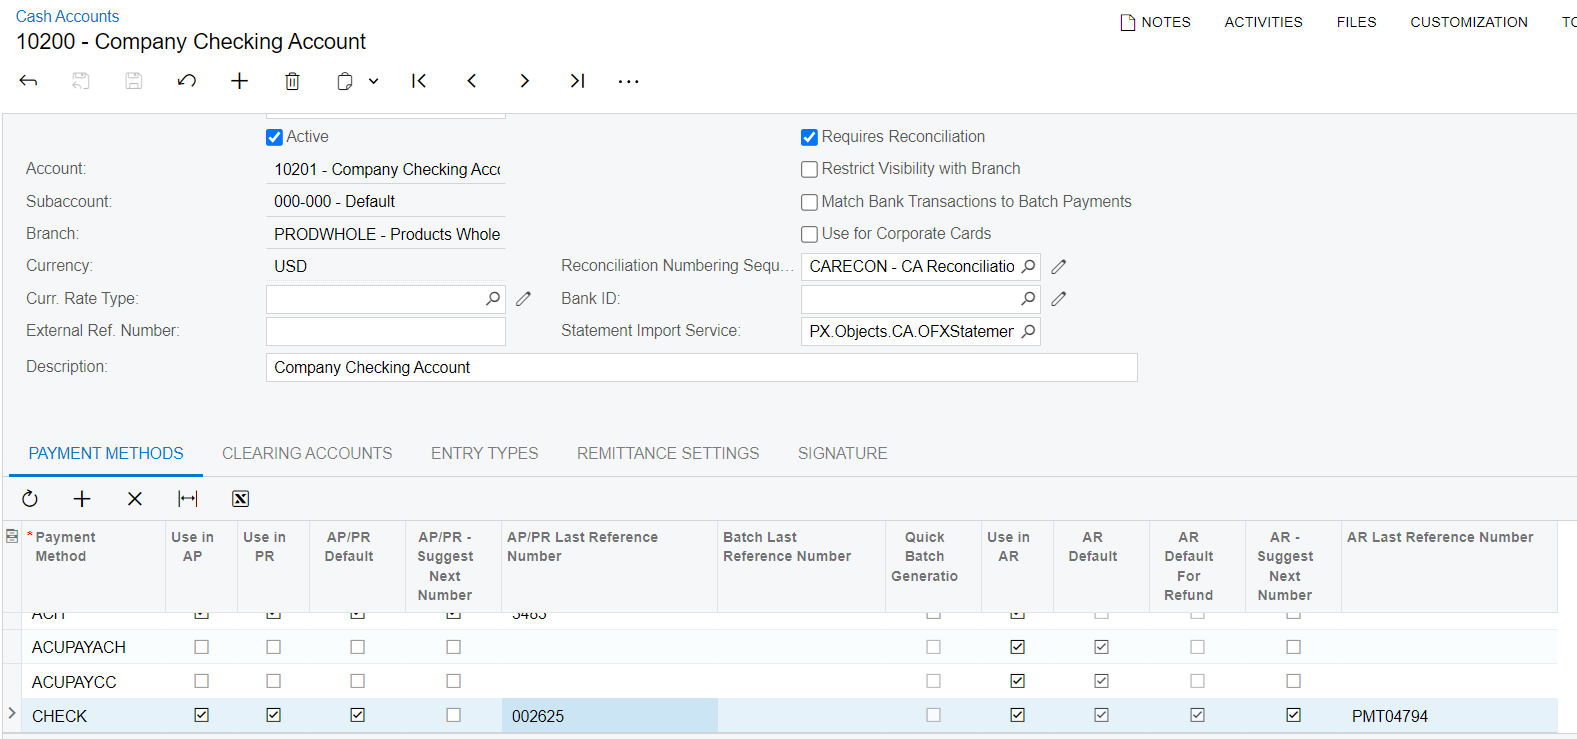Add a new cash account record
The width and height of the screenshot is (1577, 739).
coord(239,81)
